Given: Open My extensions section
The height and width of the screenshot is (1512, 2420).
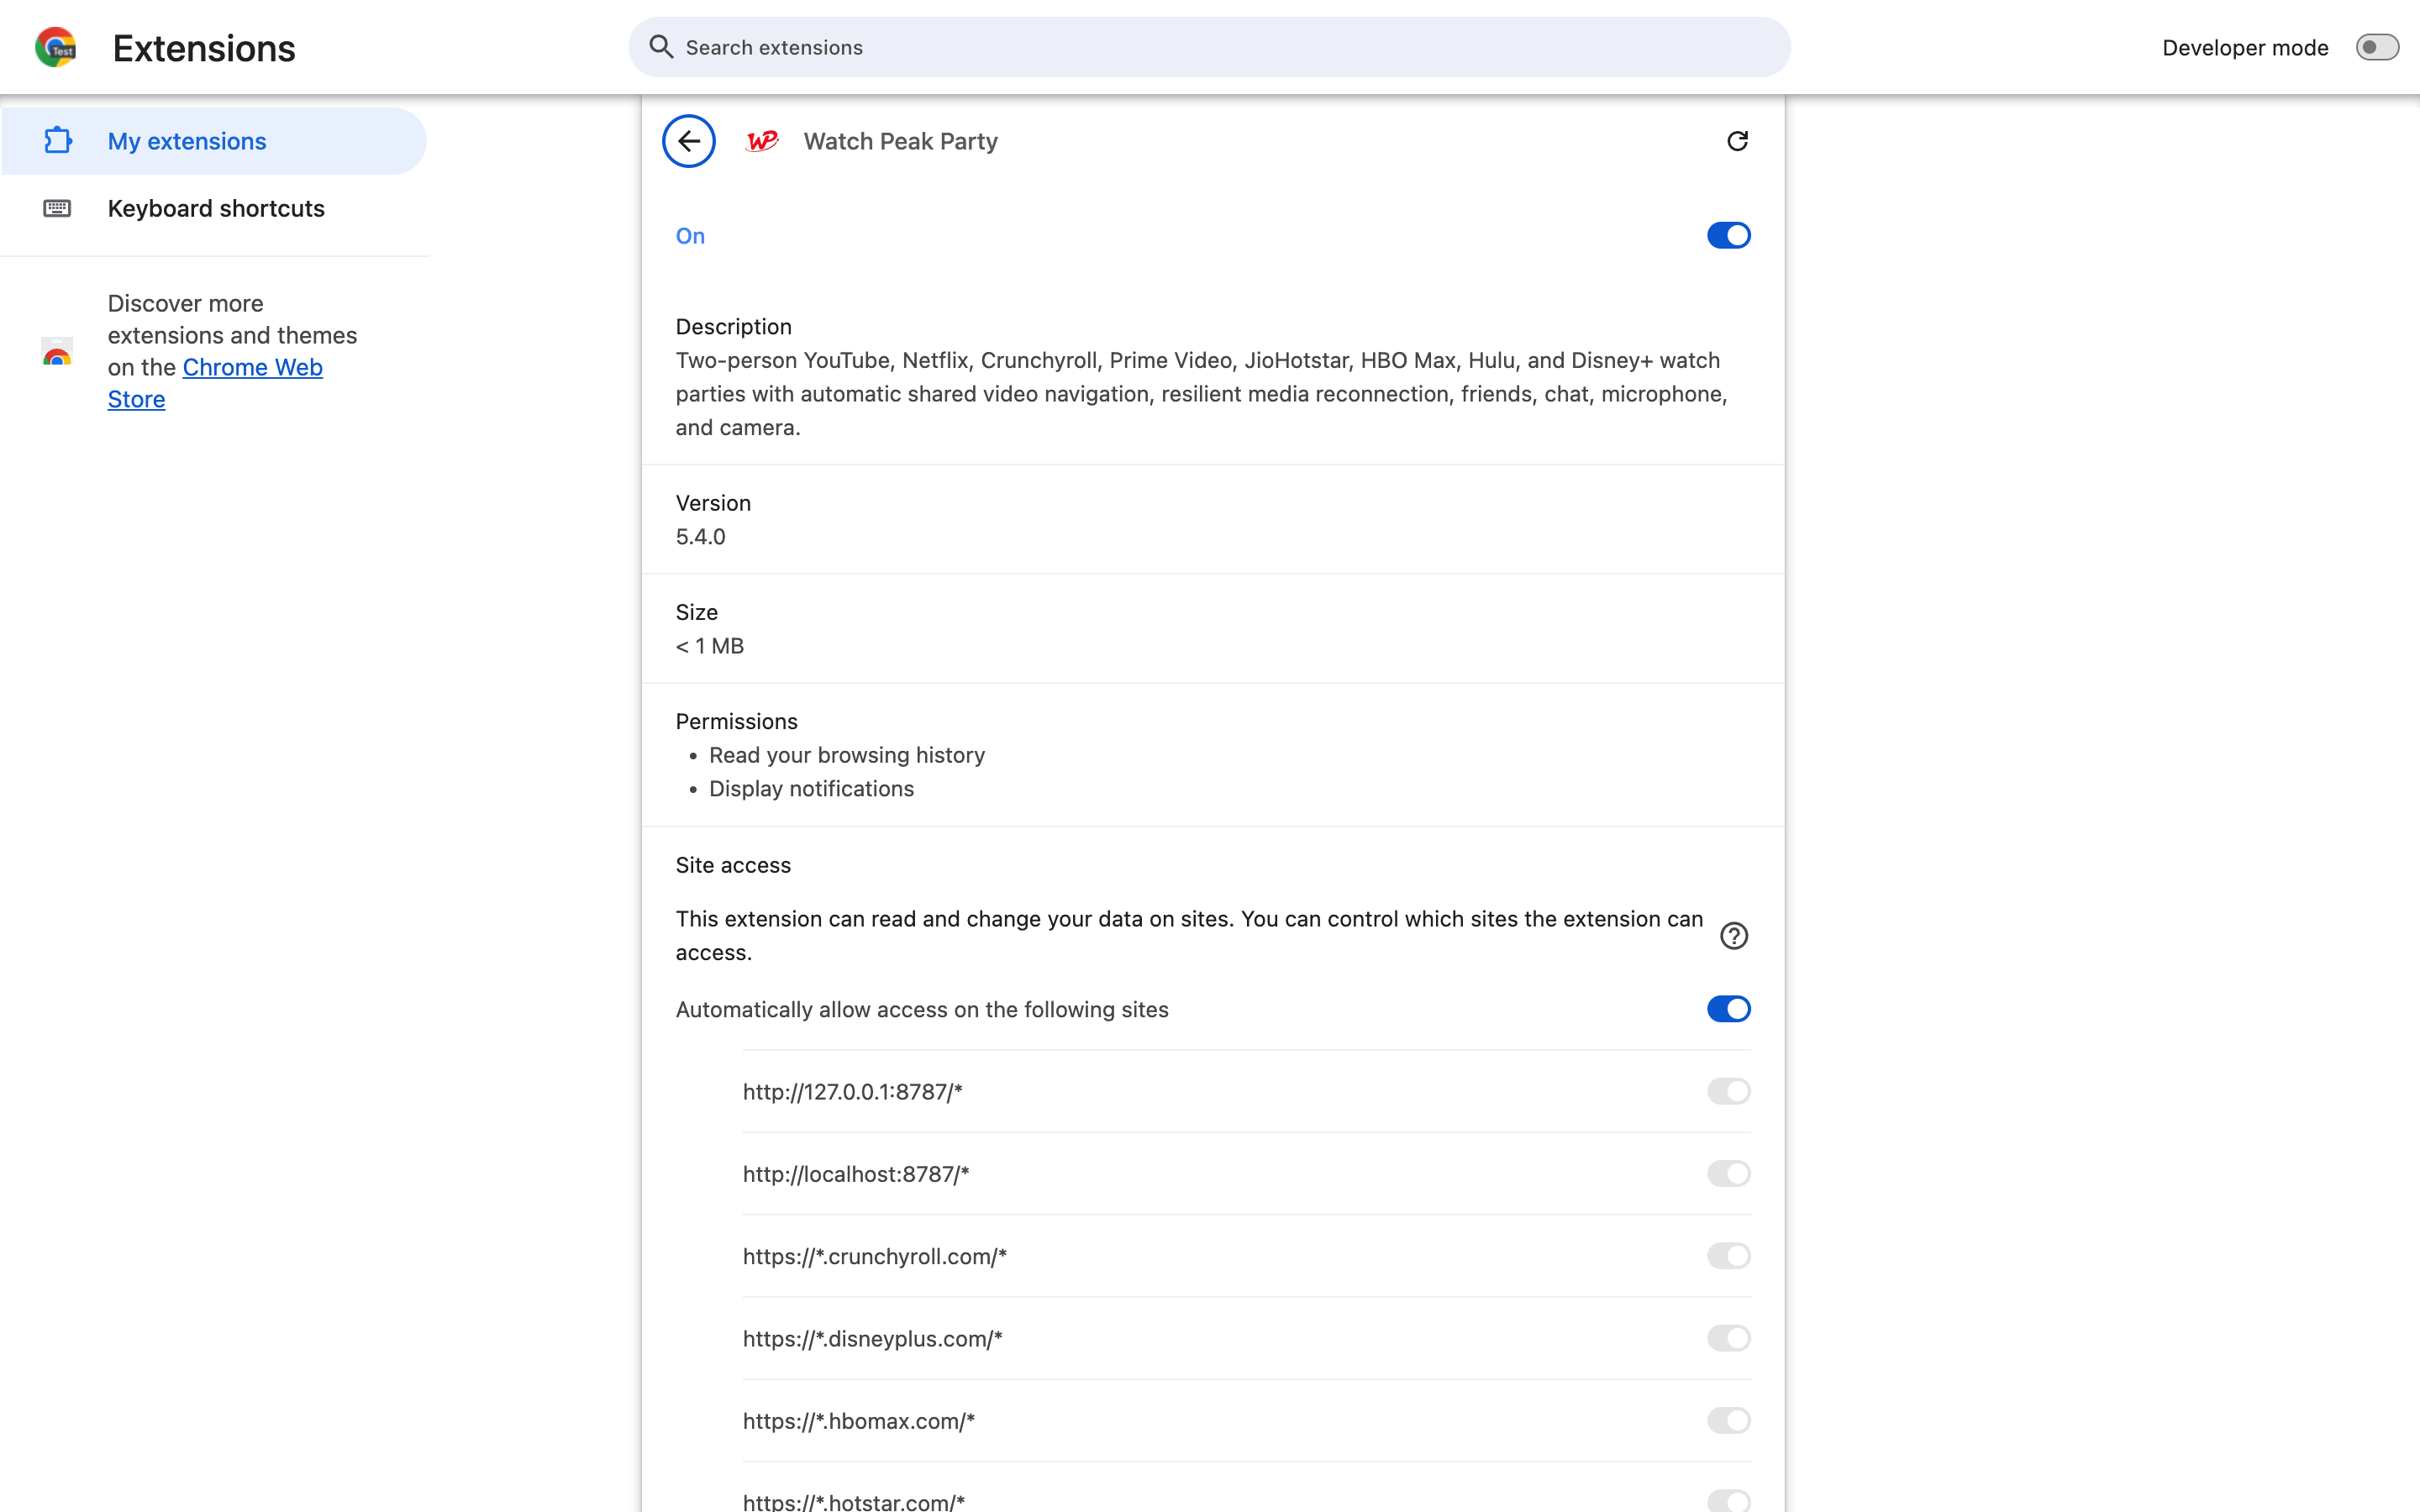Looking at the screenshot, I should pos(214,141).
